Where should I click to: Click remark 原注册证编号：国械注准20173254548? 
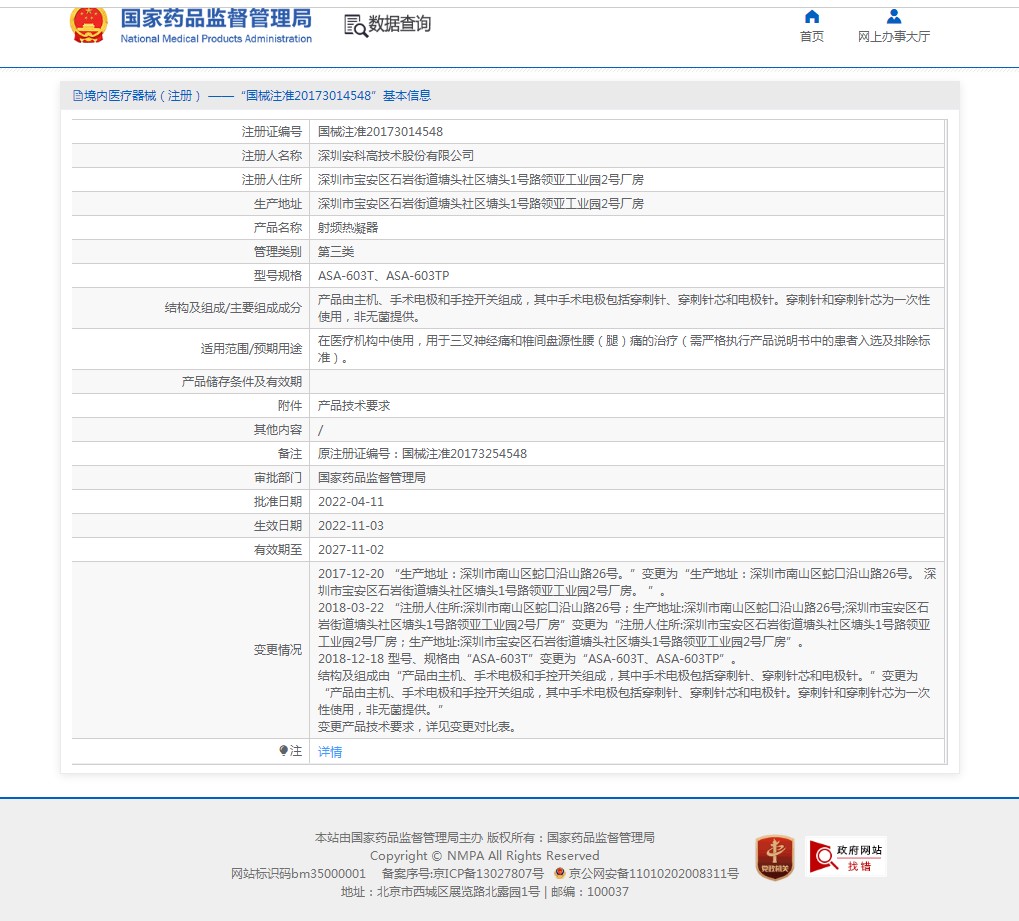click(422, 454)
